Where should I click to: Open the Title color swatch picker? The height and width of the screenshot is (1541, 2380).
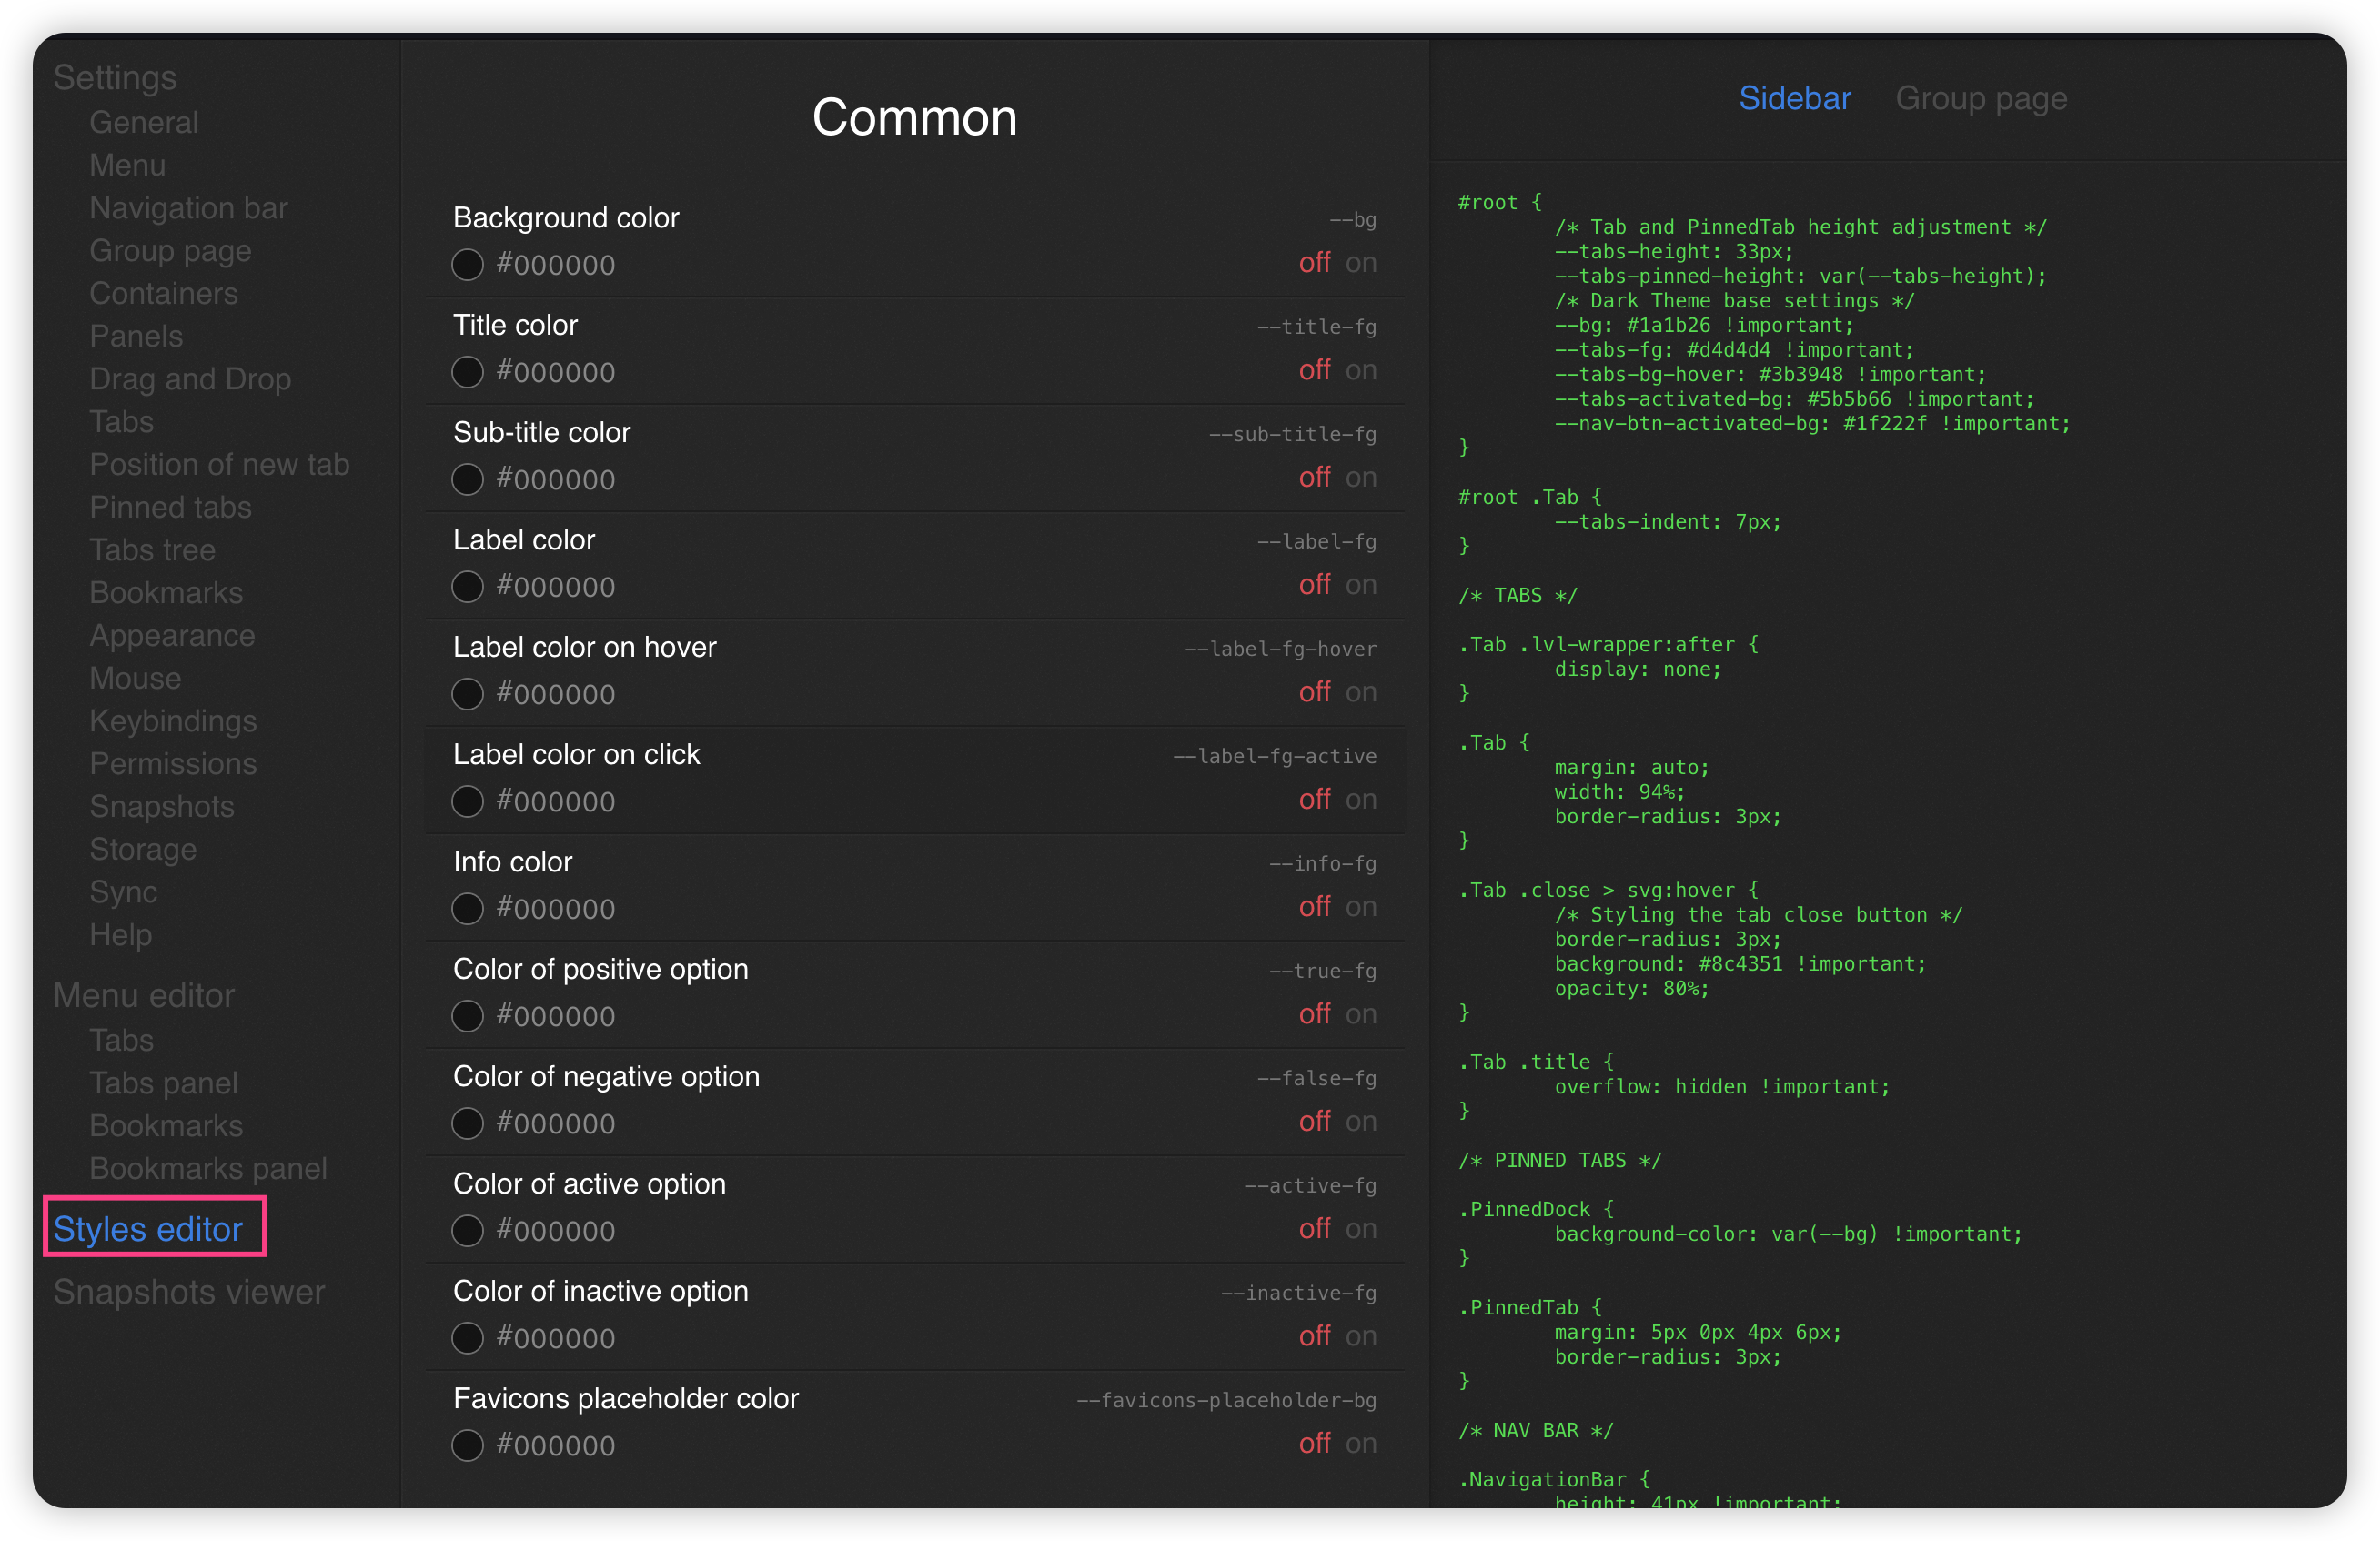coord(467,372)
